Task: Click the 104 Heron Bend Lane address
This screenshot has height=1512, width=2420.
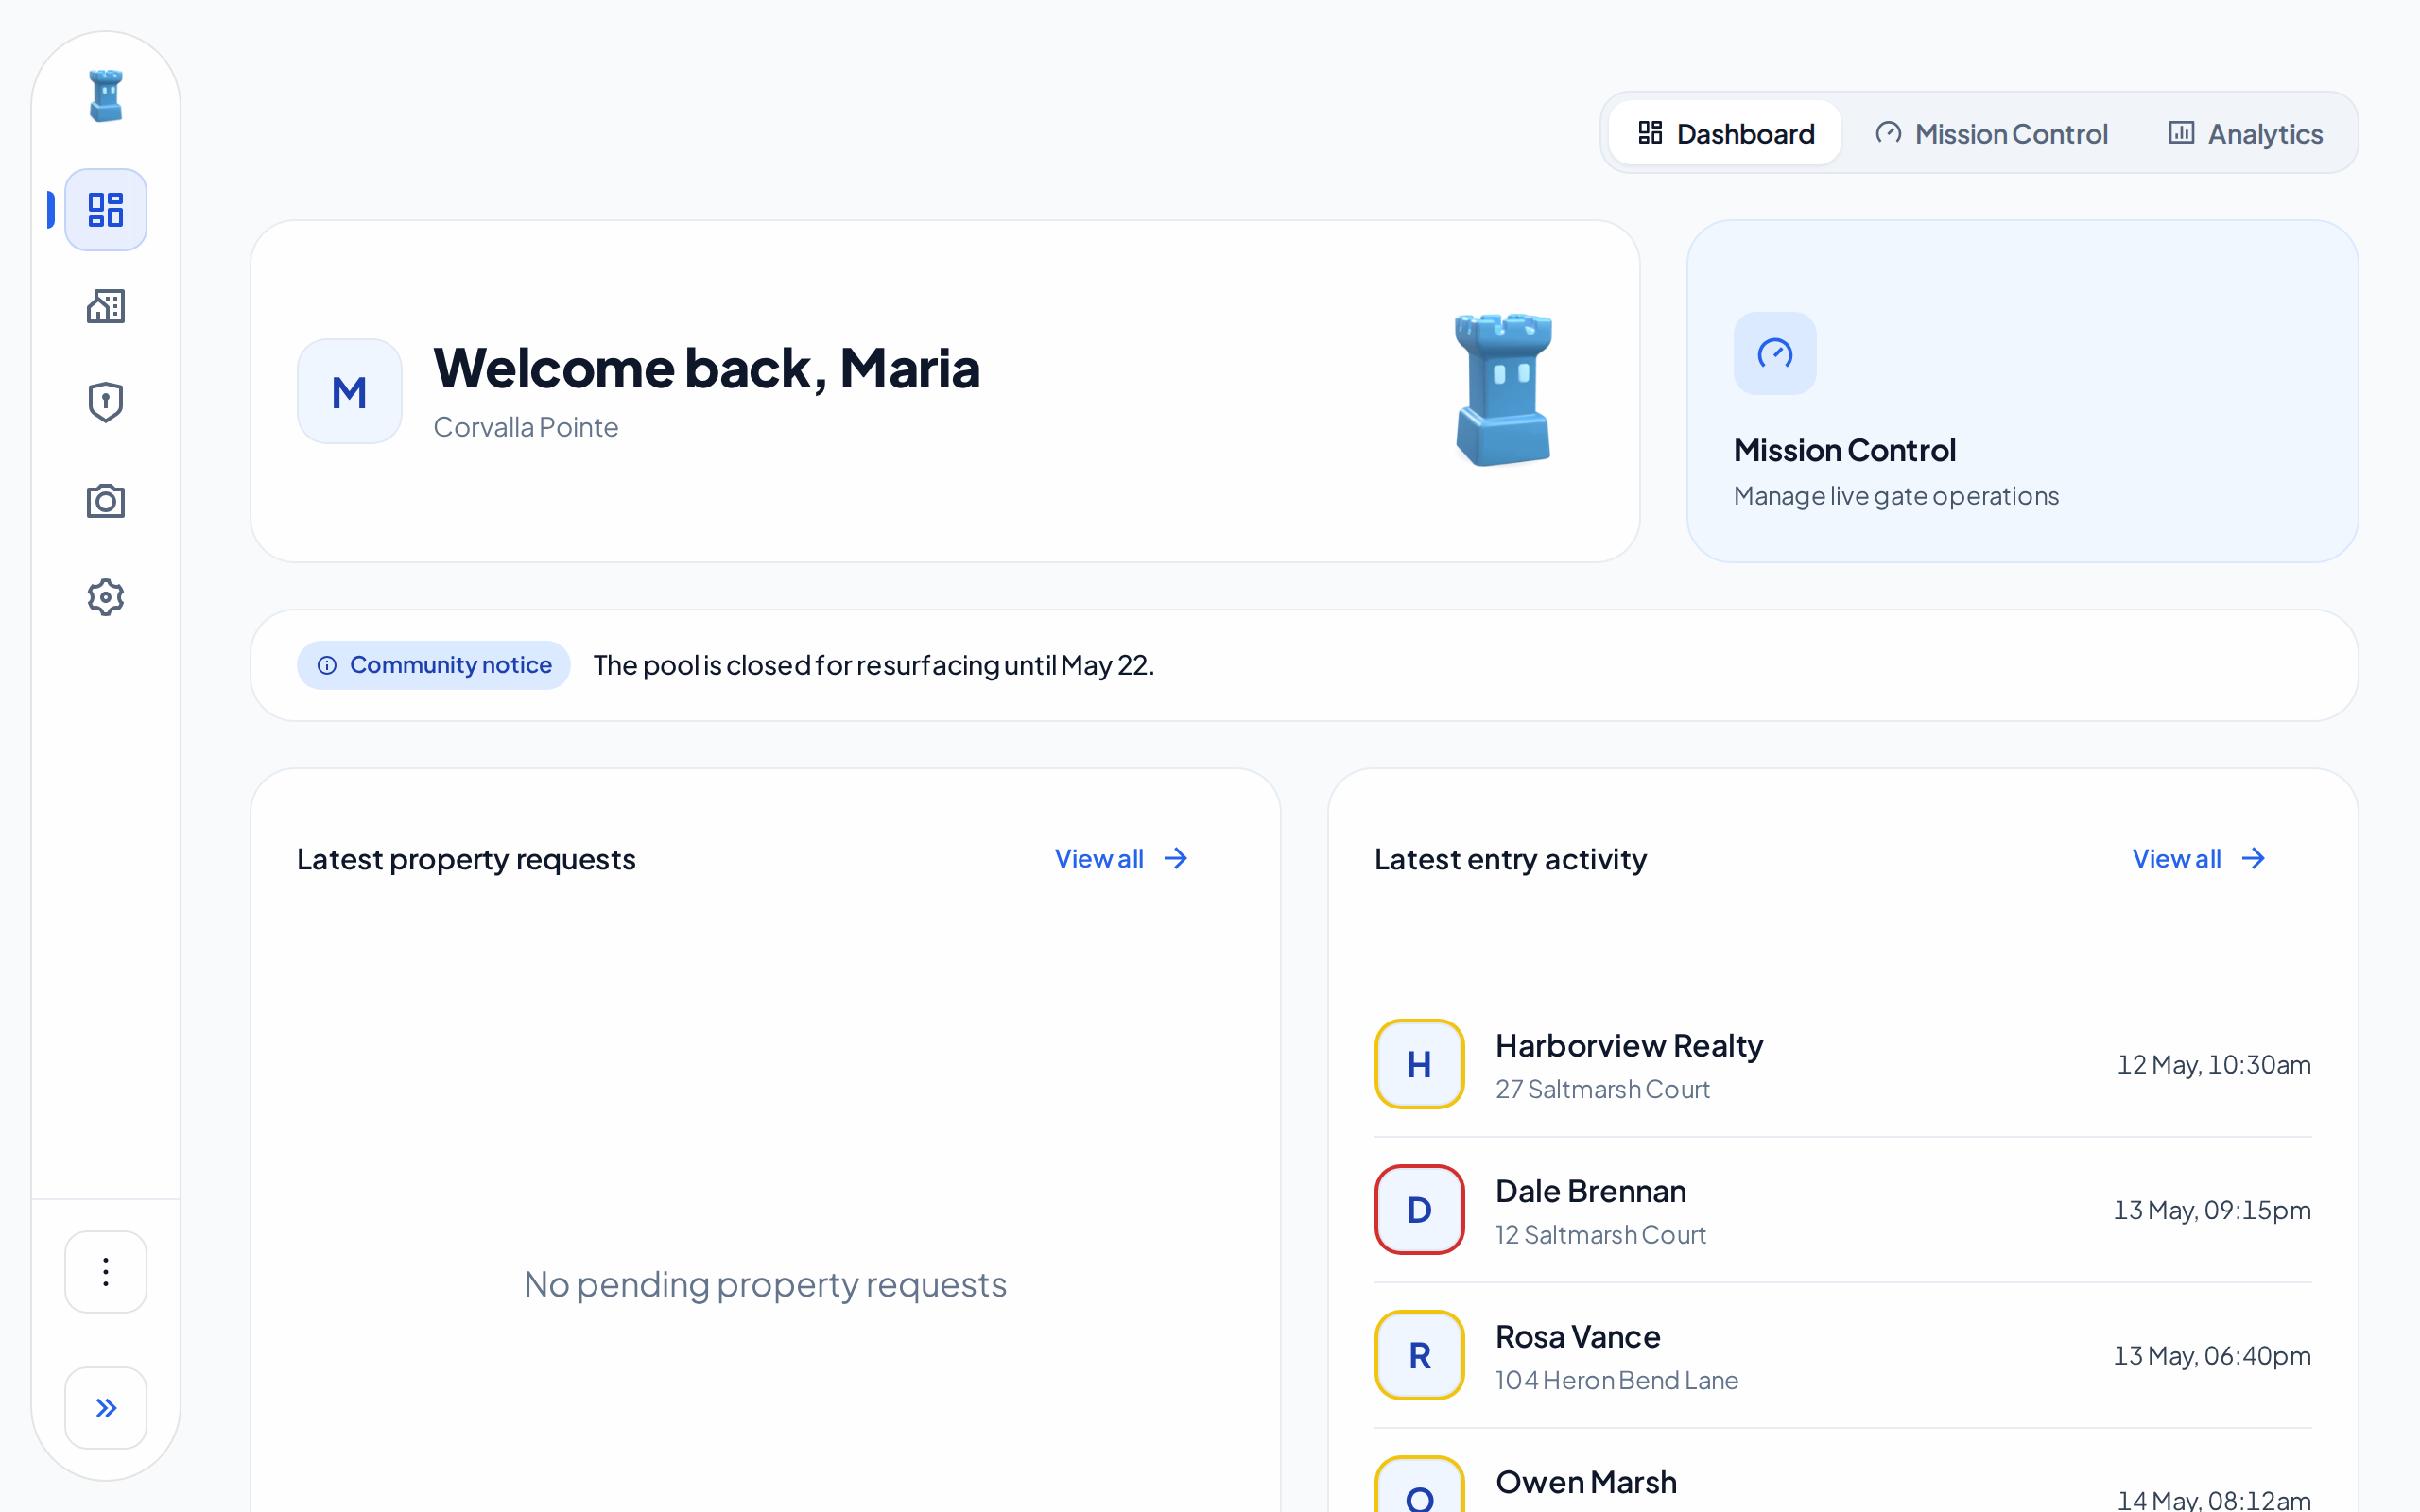Action: point(1616,1380)
